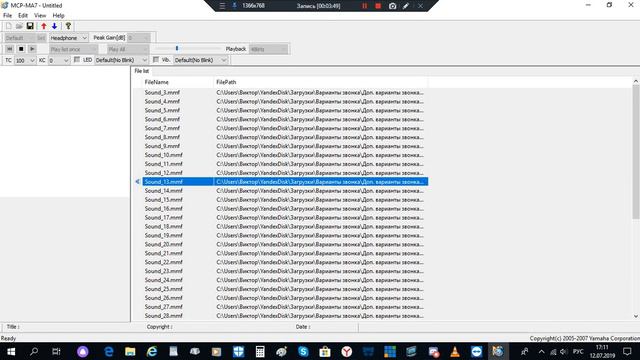This screenshot has width=640, height=360.
Task: Open Skype from the taskbar
Action: [x=303, y=351]
